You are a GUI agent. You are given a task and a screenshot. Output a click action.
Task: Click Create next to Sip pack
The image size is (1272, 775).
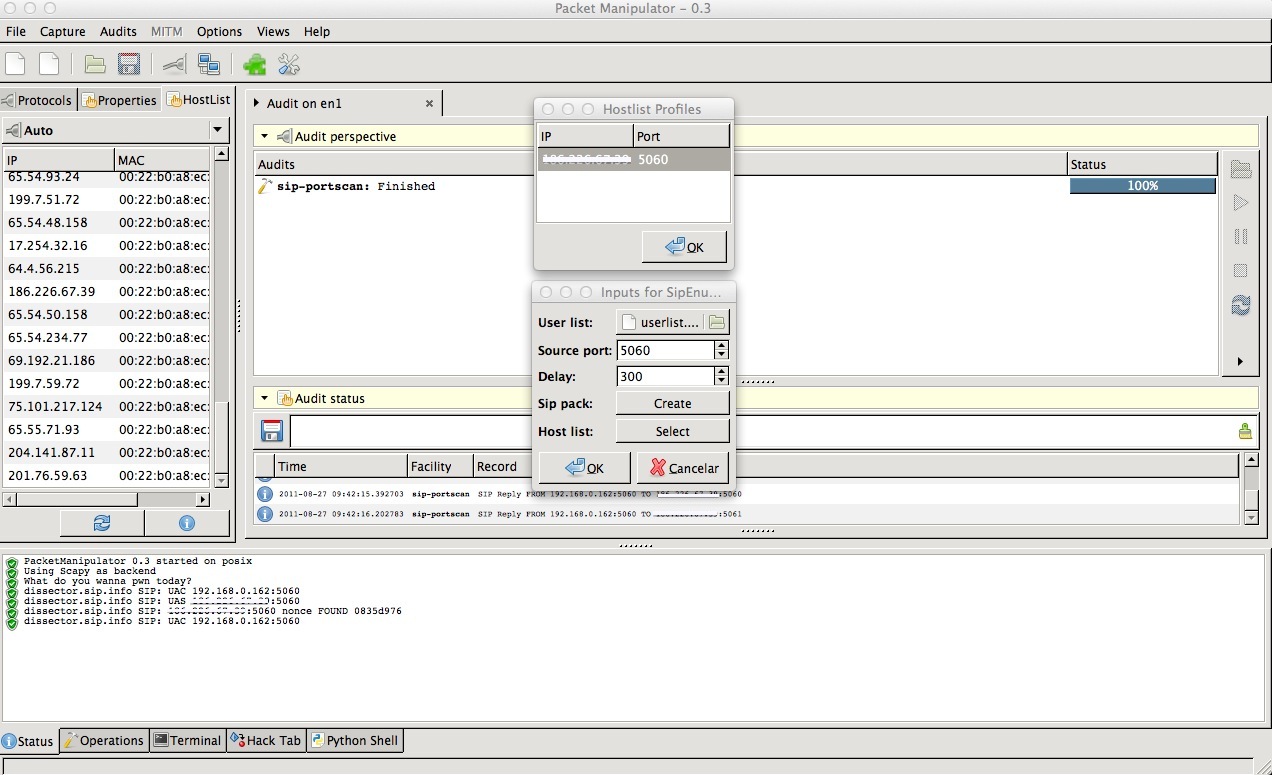coord(672,403)
